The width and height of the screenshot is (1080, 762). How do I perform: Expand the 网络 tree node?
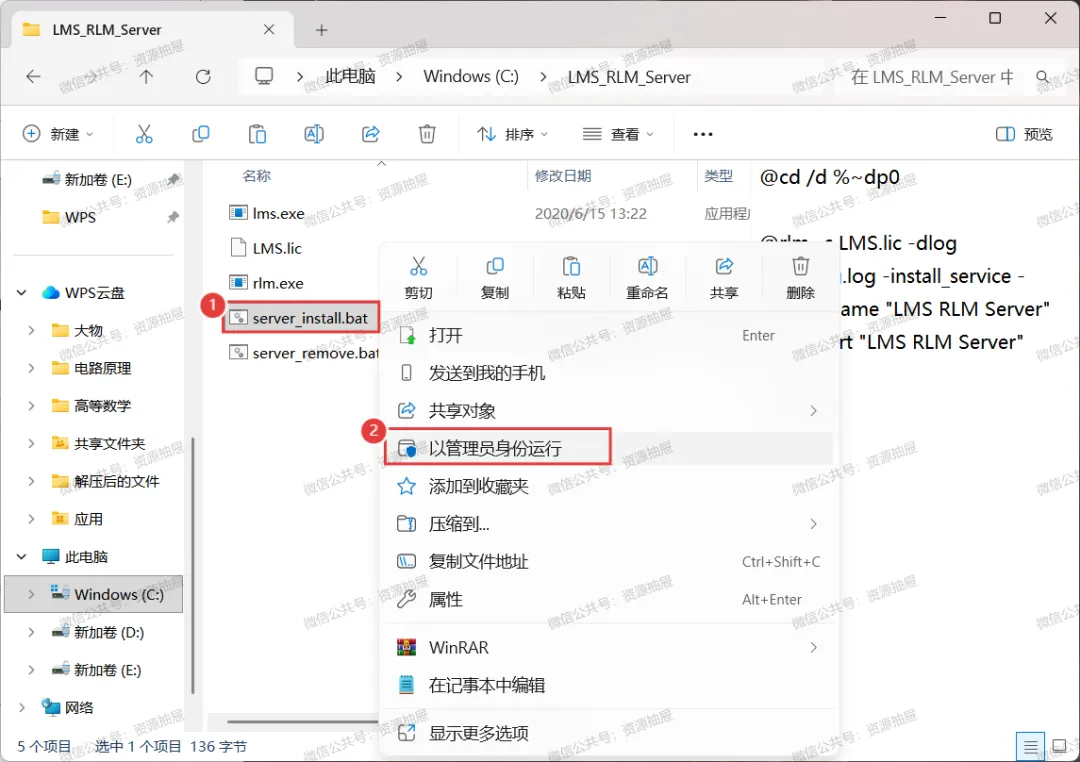tap(21, 708)
